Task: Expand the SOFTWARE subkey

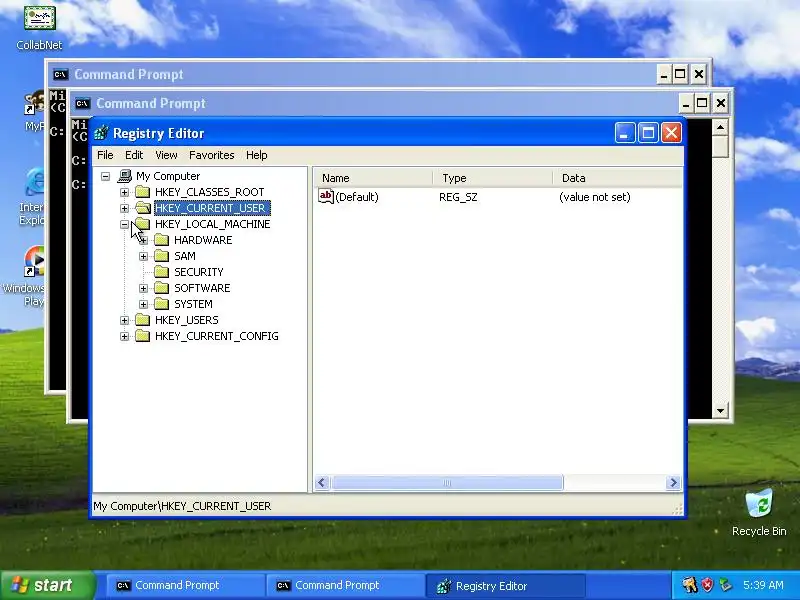Action: coord(143,288)
